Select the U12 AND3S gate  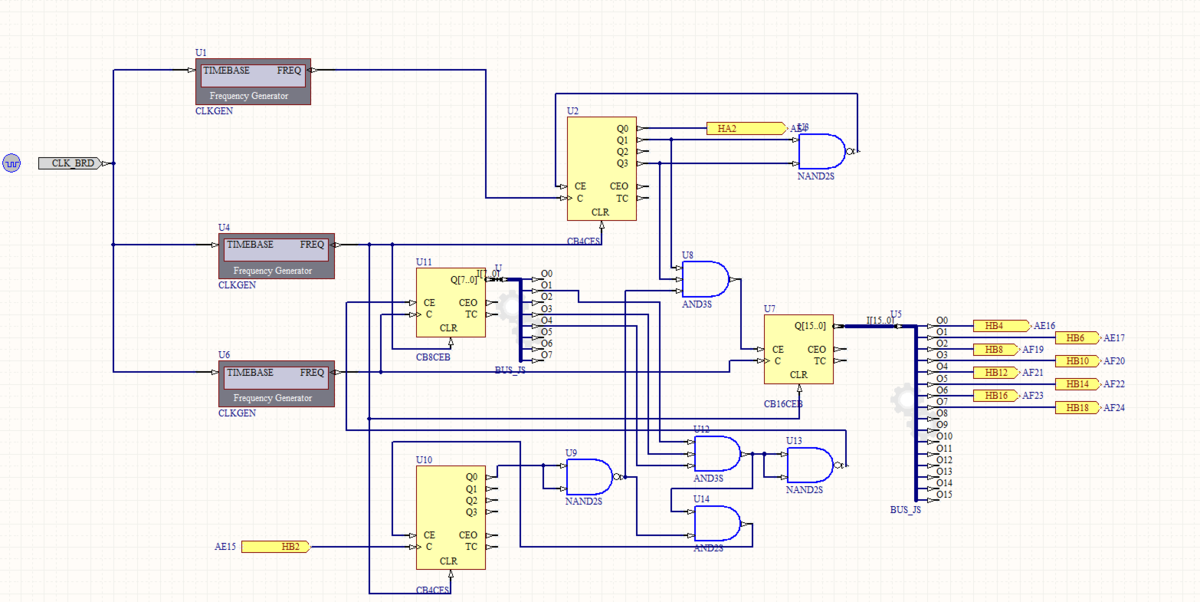click(x=717, y=454)
